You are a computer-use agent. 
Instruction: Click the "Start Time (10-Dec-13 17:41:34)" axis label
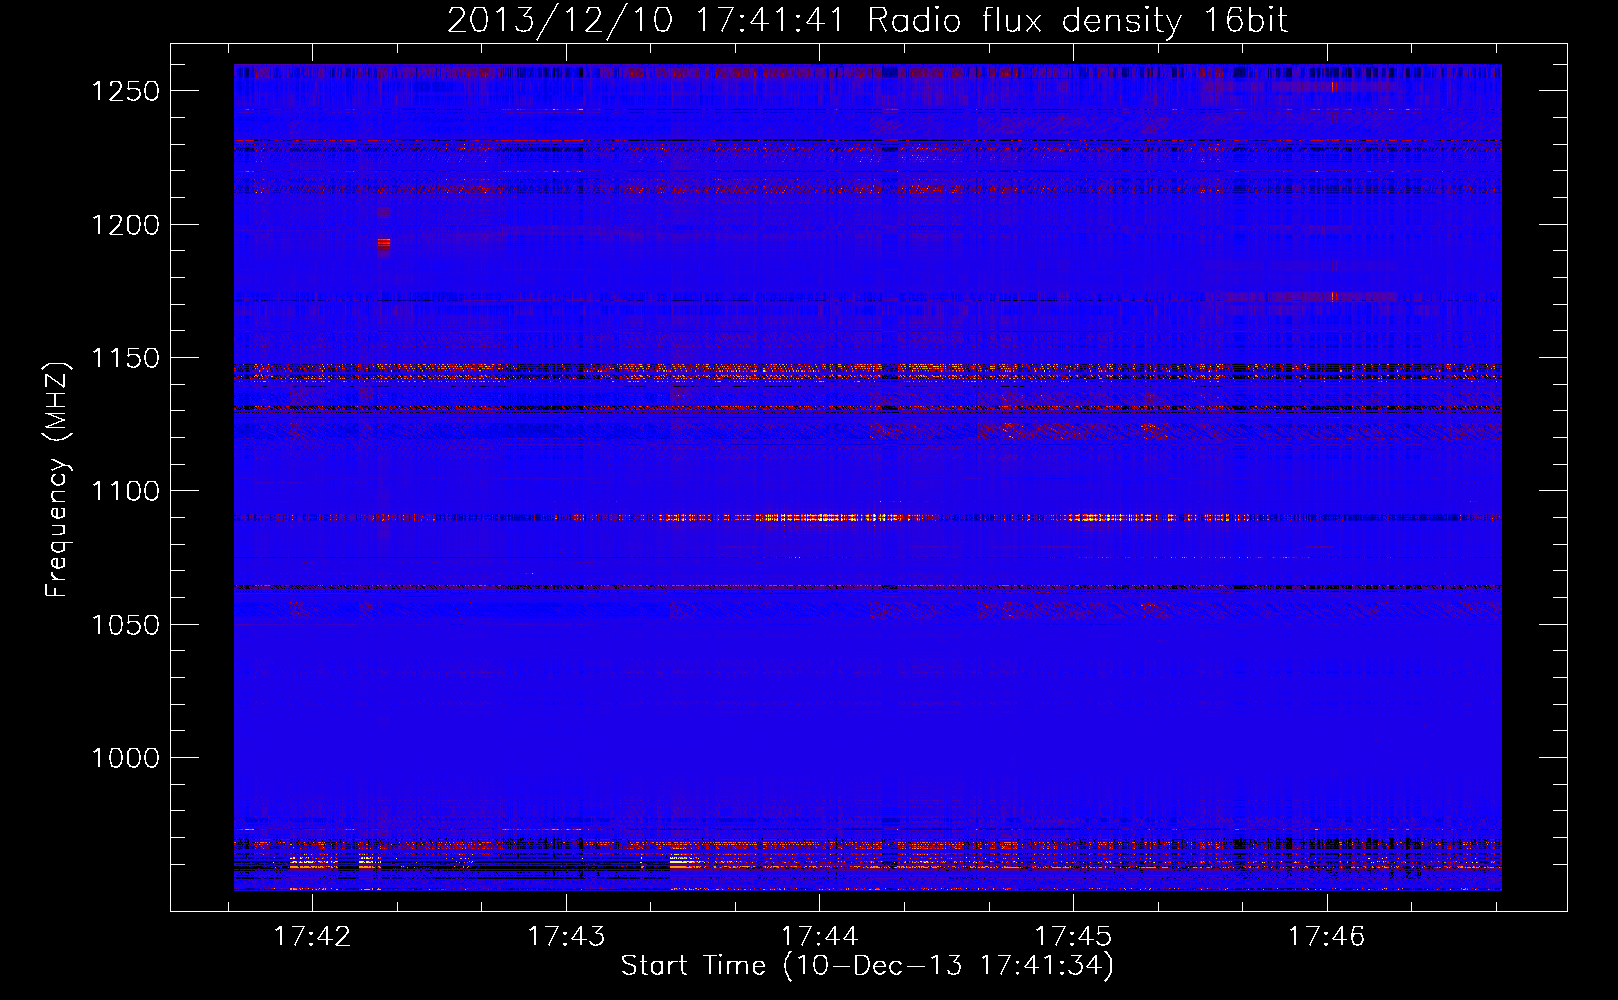[867, 966]
